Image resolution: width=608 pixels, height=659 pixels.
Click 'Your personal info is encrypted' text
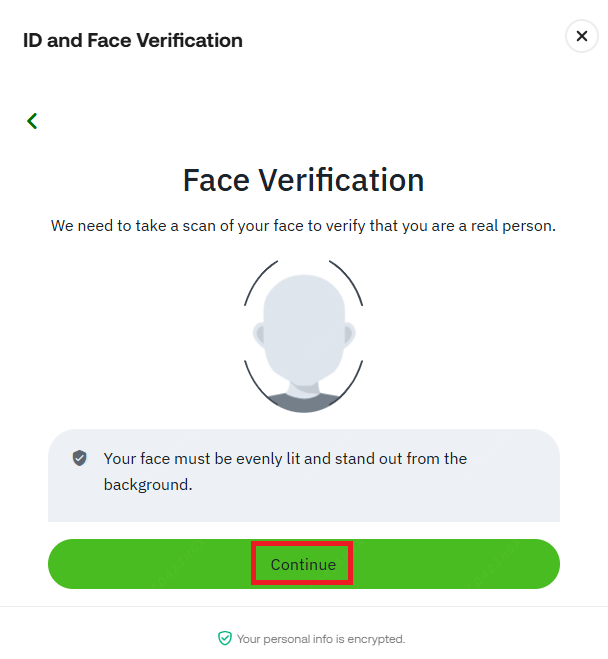(320, 638)
